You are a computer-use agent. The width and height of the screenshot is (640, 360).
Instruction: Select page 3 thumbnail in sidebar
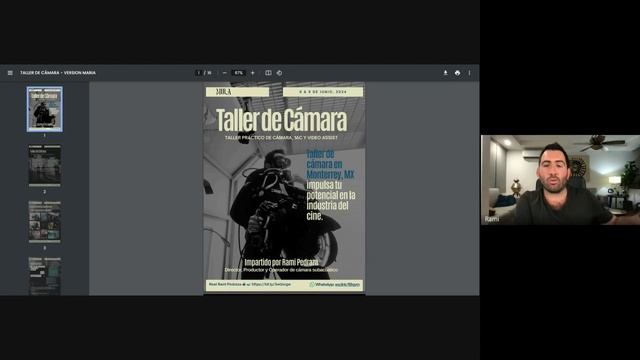point(45,222)
